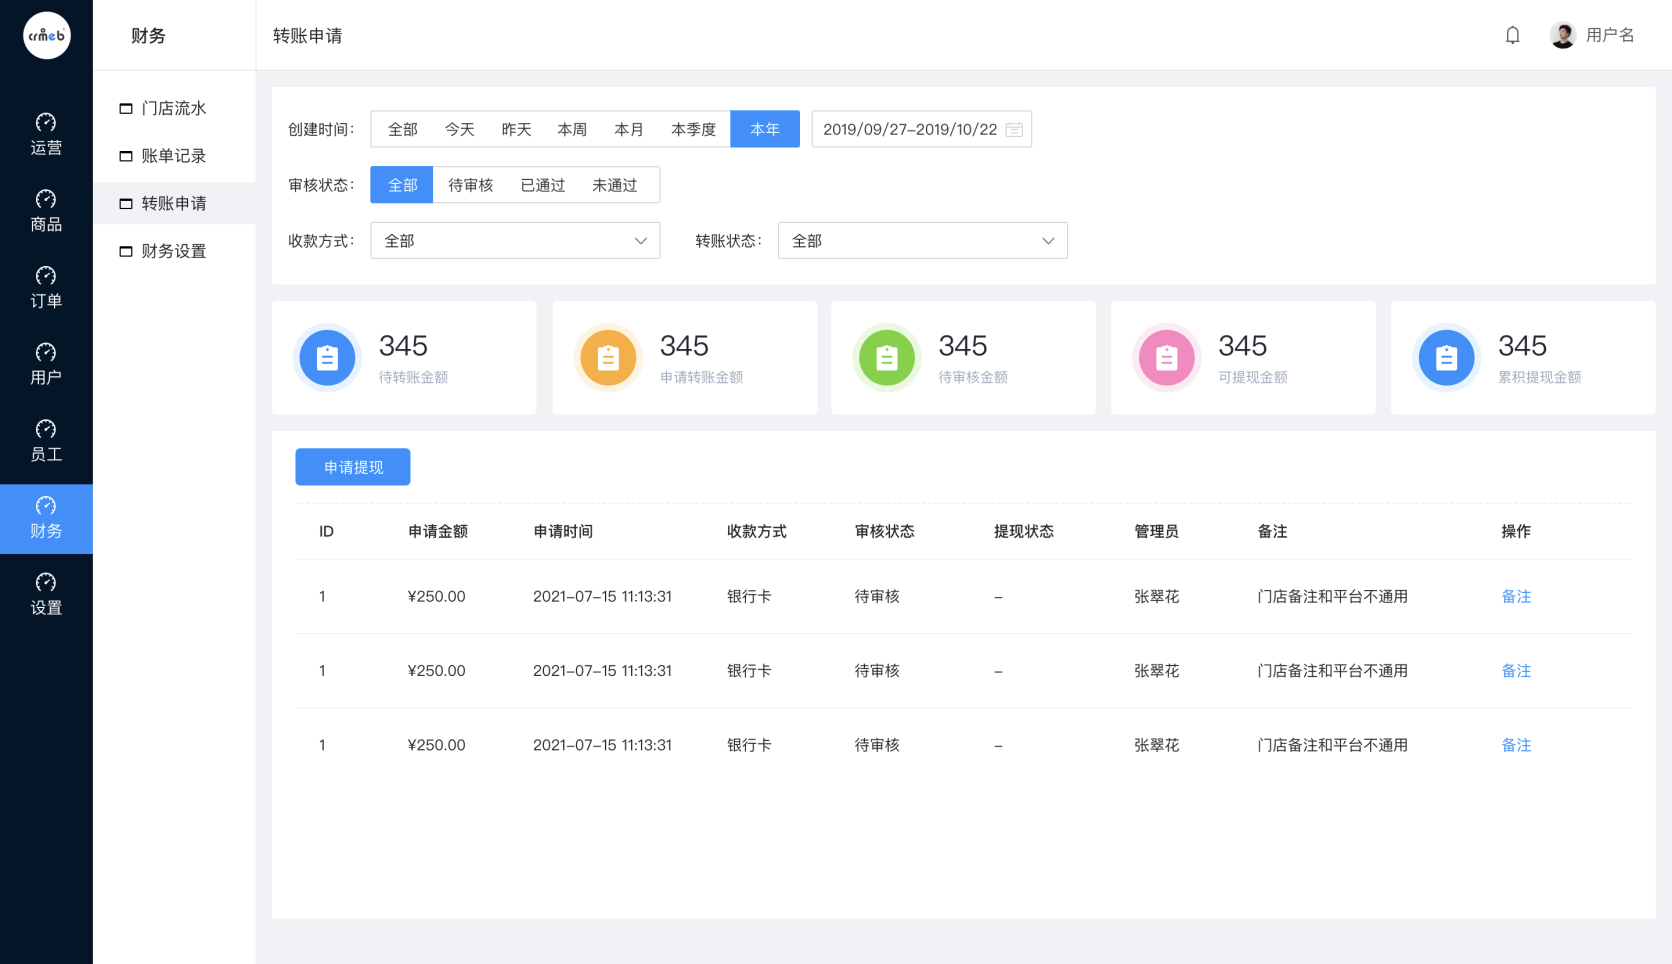Choose 本月 creation time filter
The image size is (1672, 964).
pyautogui.click(x=629, y=129)
